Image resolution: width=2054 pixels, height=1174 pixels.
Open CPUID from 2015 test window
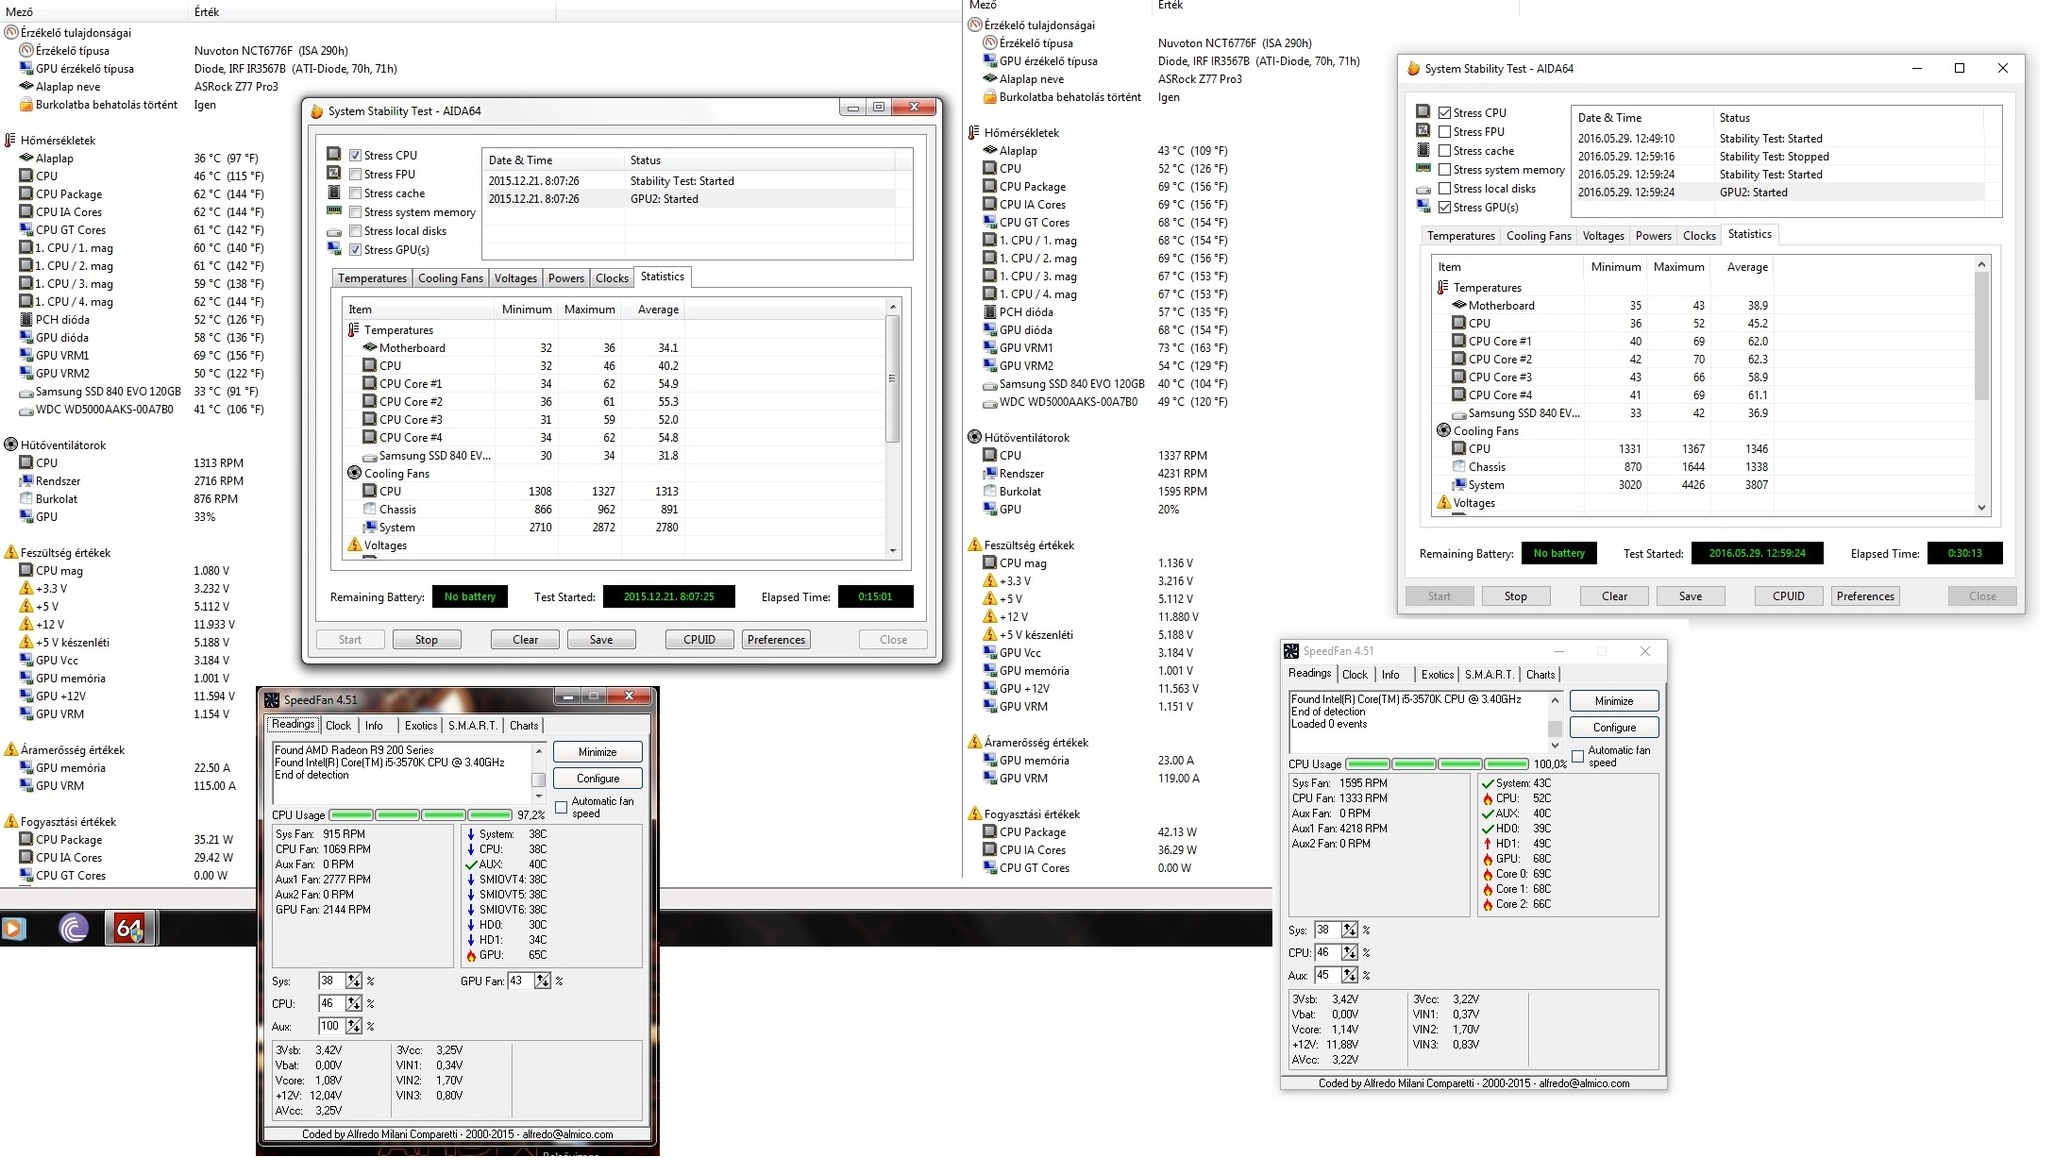click(x=699, y=640)
